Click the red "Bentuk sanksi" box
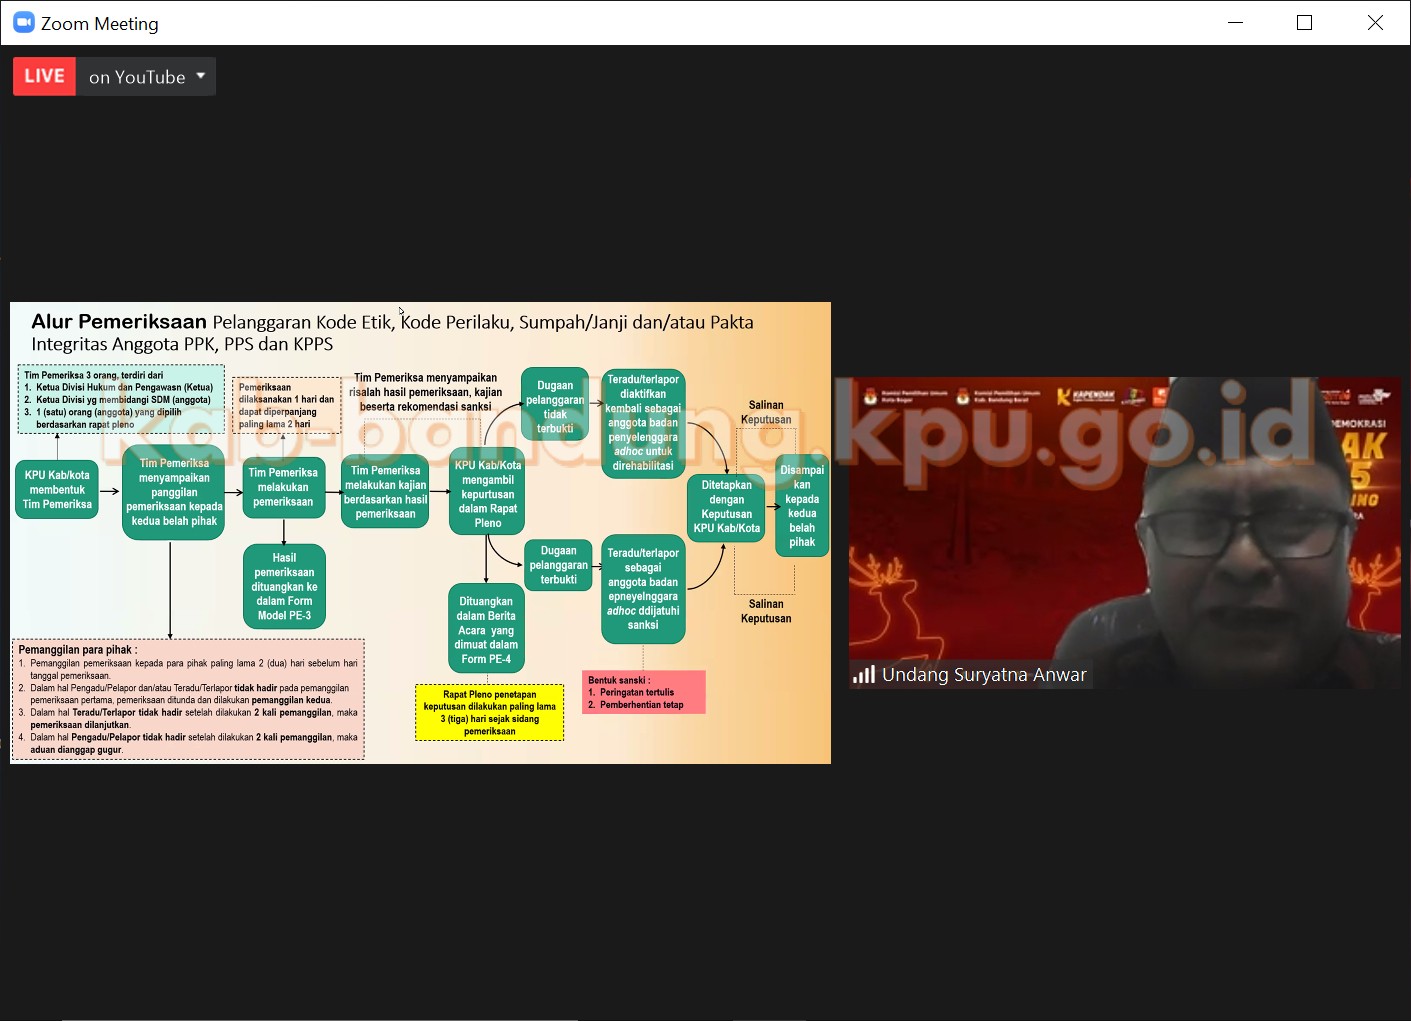1411x1021 pixels. click(644, 692)
